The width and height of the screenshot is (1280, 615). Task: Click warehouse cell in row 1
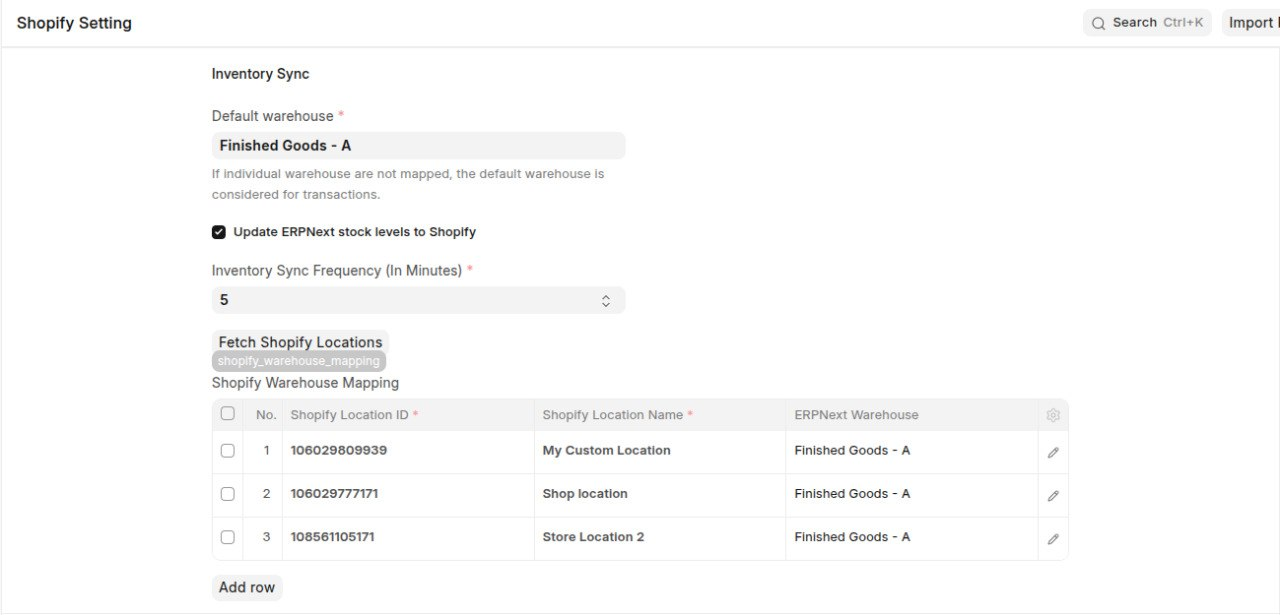912,451
